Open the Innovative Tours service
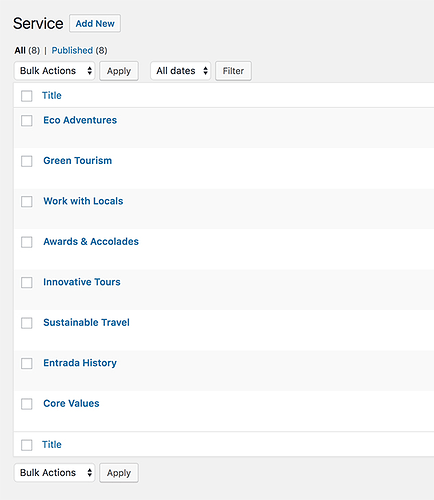This screenshot has width=434, height=500. point(82,282)
